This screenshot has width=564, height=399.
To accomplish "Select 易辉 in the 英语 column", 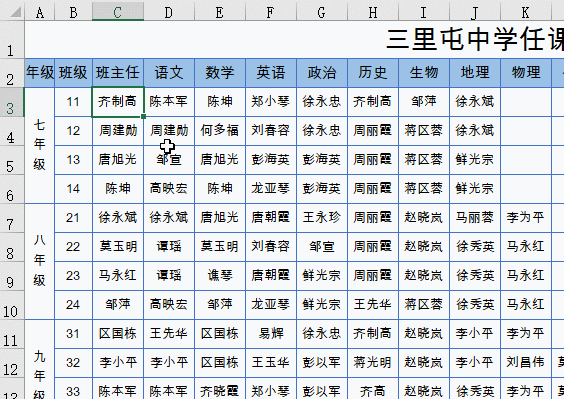I will 271,334.
